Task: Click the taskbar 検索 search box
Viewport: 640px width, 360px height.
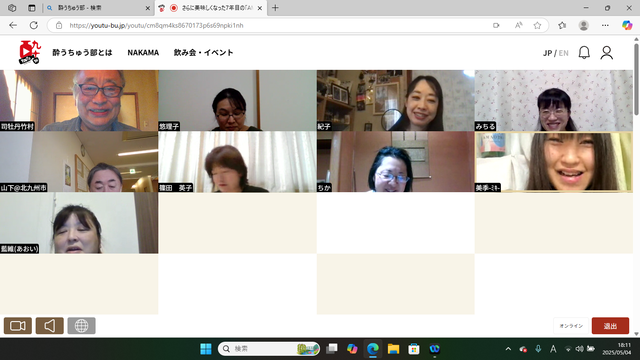Action: [x=269, y=349]
